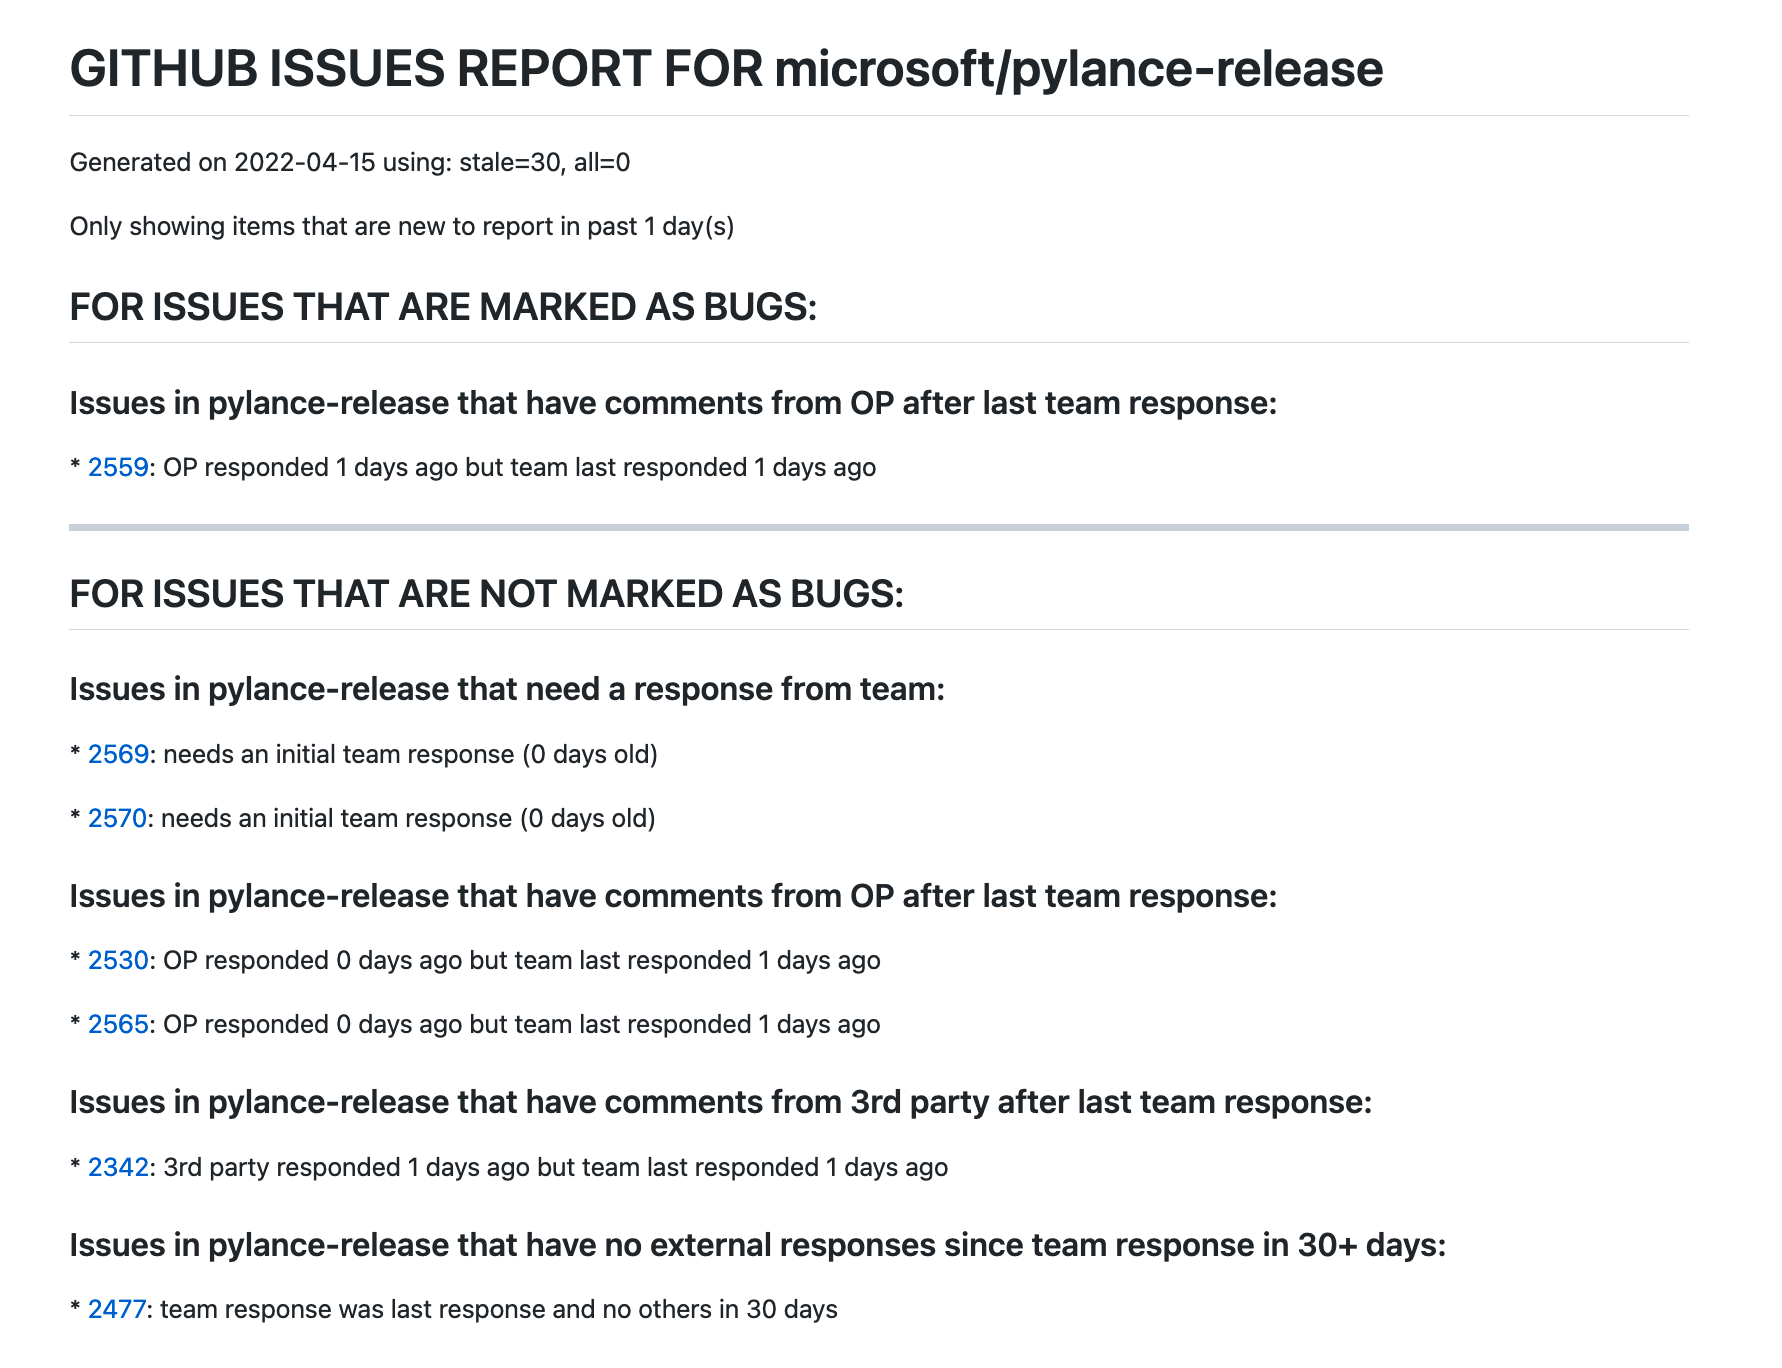This screenshot has width=1782, height=1368.
Task: Click bugs section 'comments from OP' subheading
Action: 673,403
